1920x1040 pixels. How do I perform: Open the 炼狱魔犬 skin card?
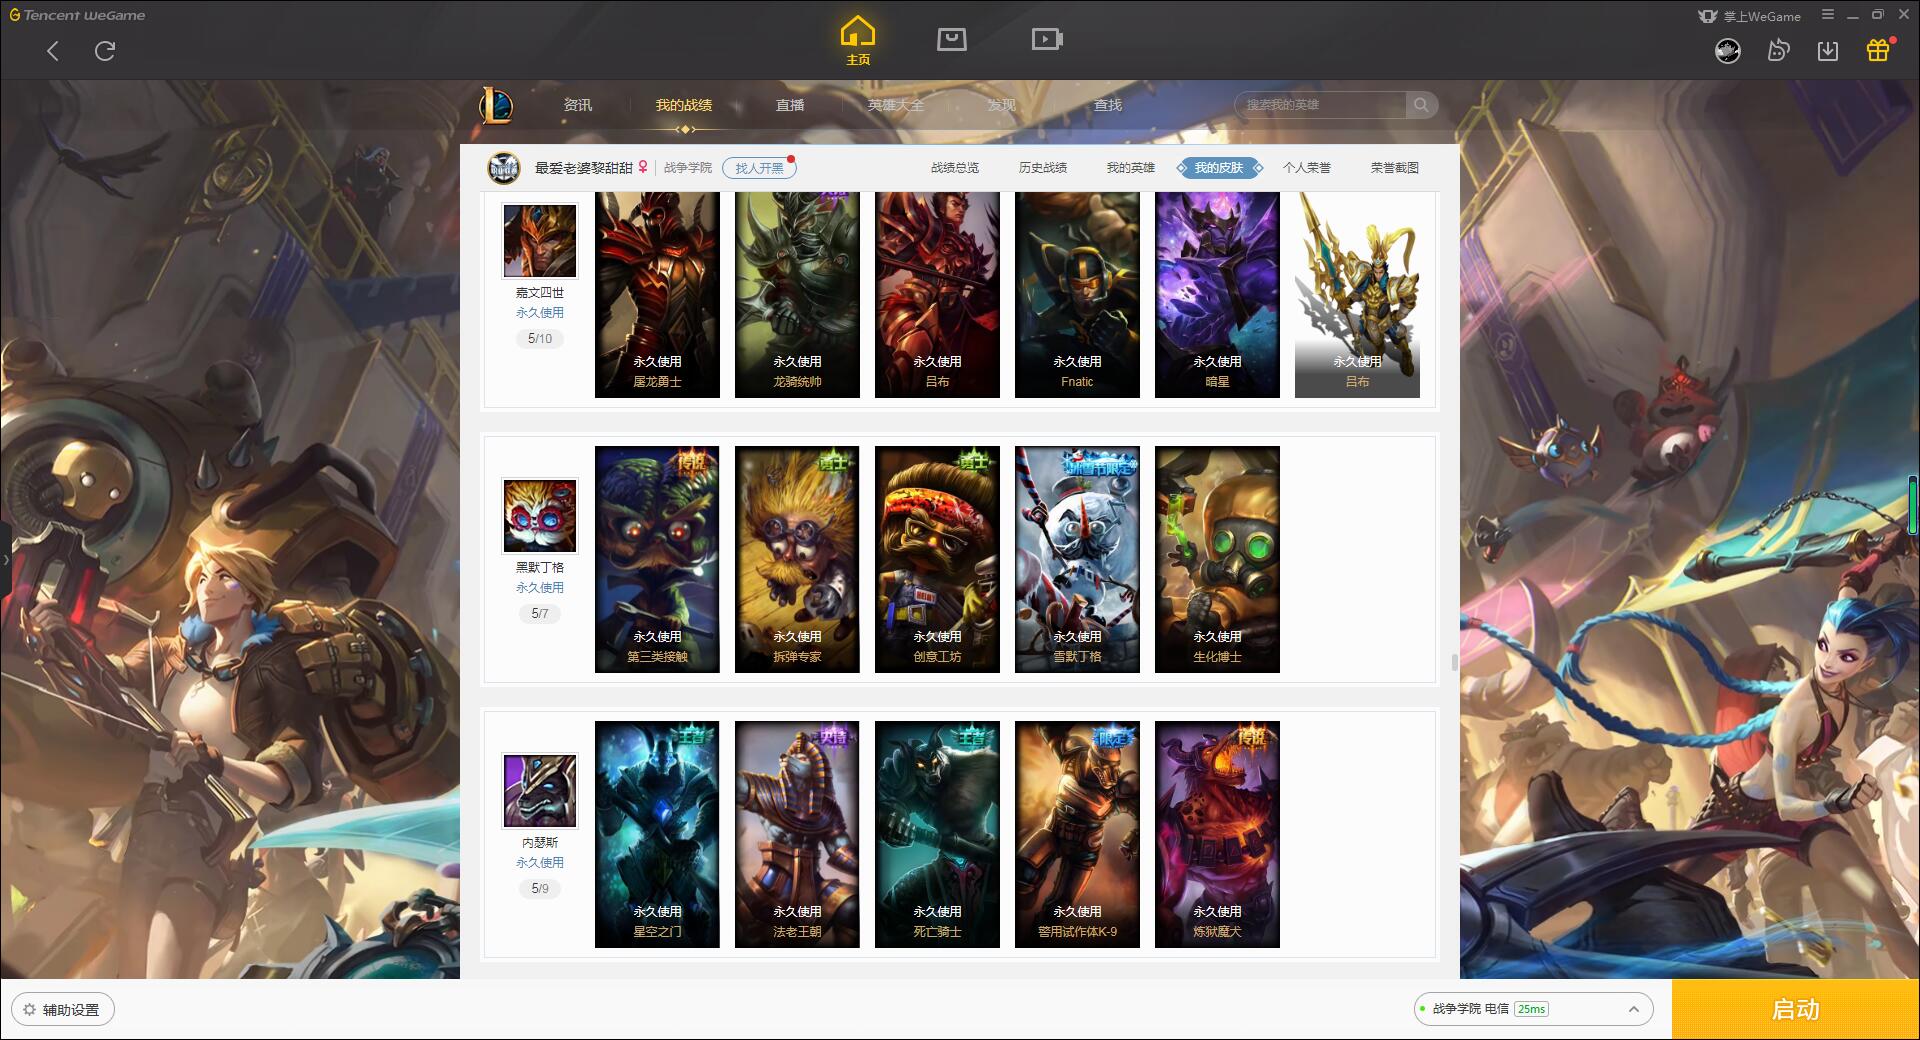1217,834
